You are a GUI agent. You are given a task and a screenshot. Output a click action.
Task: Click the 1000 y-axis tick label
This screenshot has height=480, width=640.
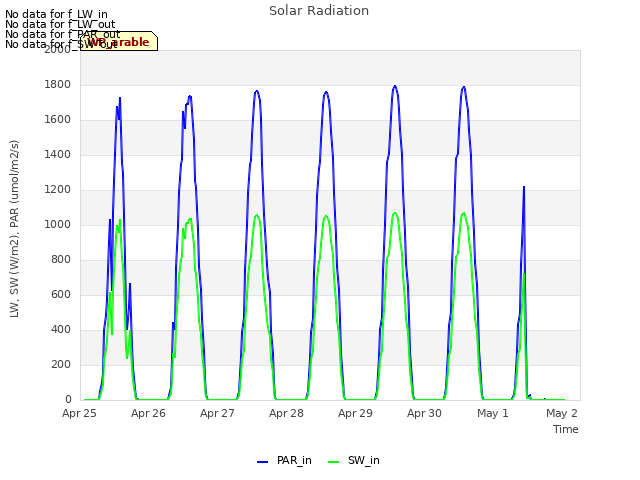(x=58, y=224)
